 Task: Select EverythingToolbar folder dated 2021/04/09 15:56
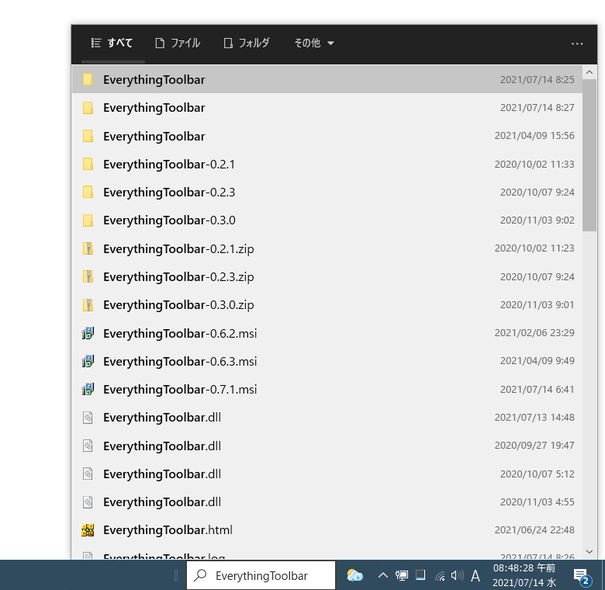tap(327, 136)
